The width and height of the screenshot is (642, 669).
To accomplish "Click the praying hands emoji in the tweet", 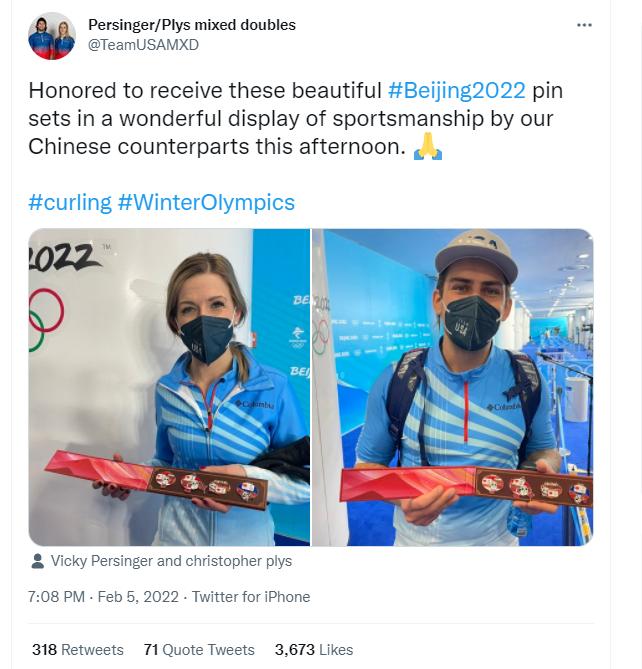I will [x=428, y=146].
